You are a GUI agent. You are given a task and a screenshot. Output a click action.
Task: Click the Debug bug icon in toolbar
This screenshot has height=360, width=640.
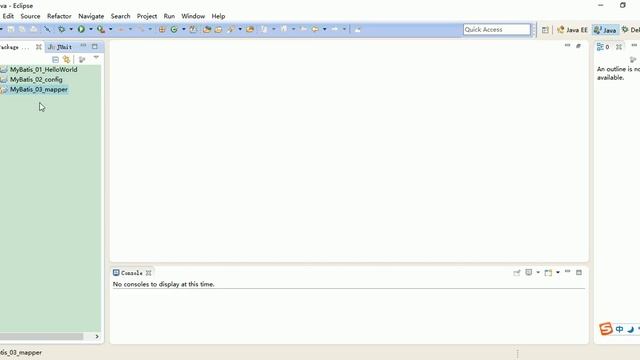(61, 29)
